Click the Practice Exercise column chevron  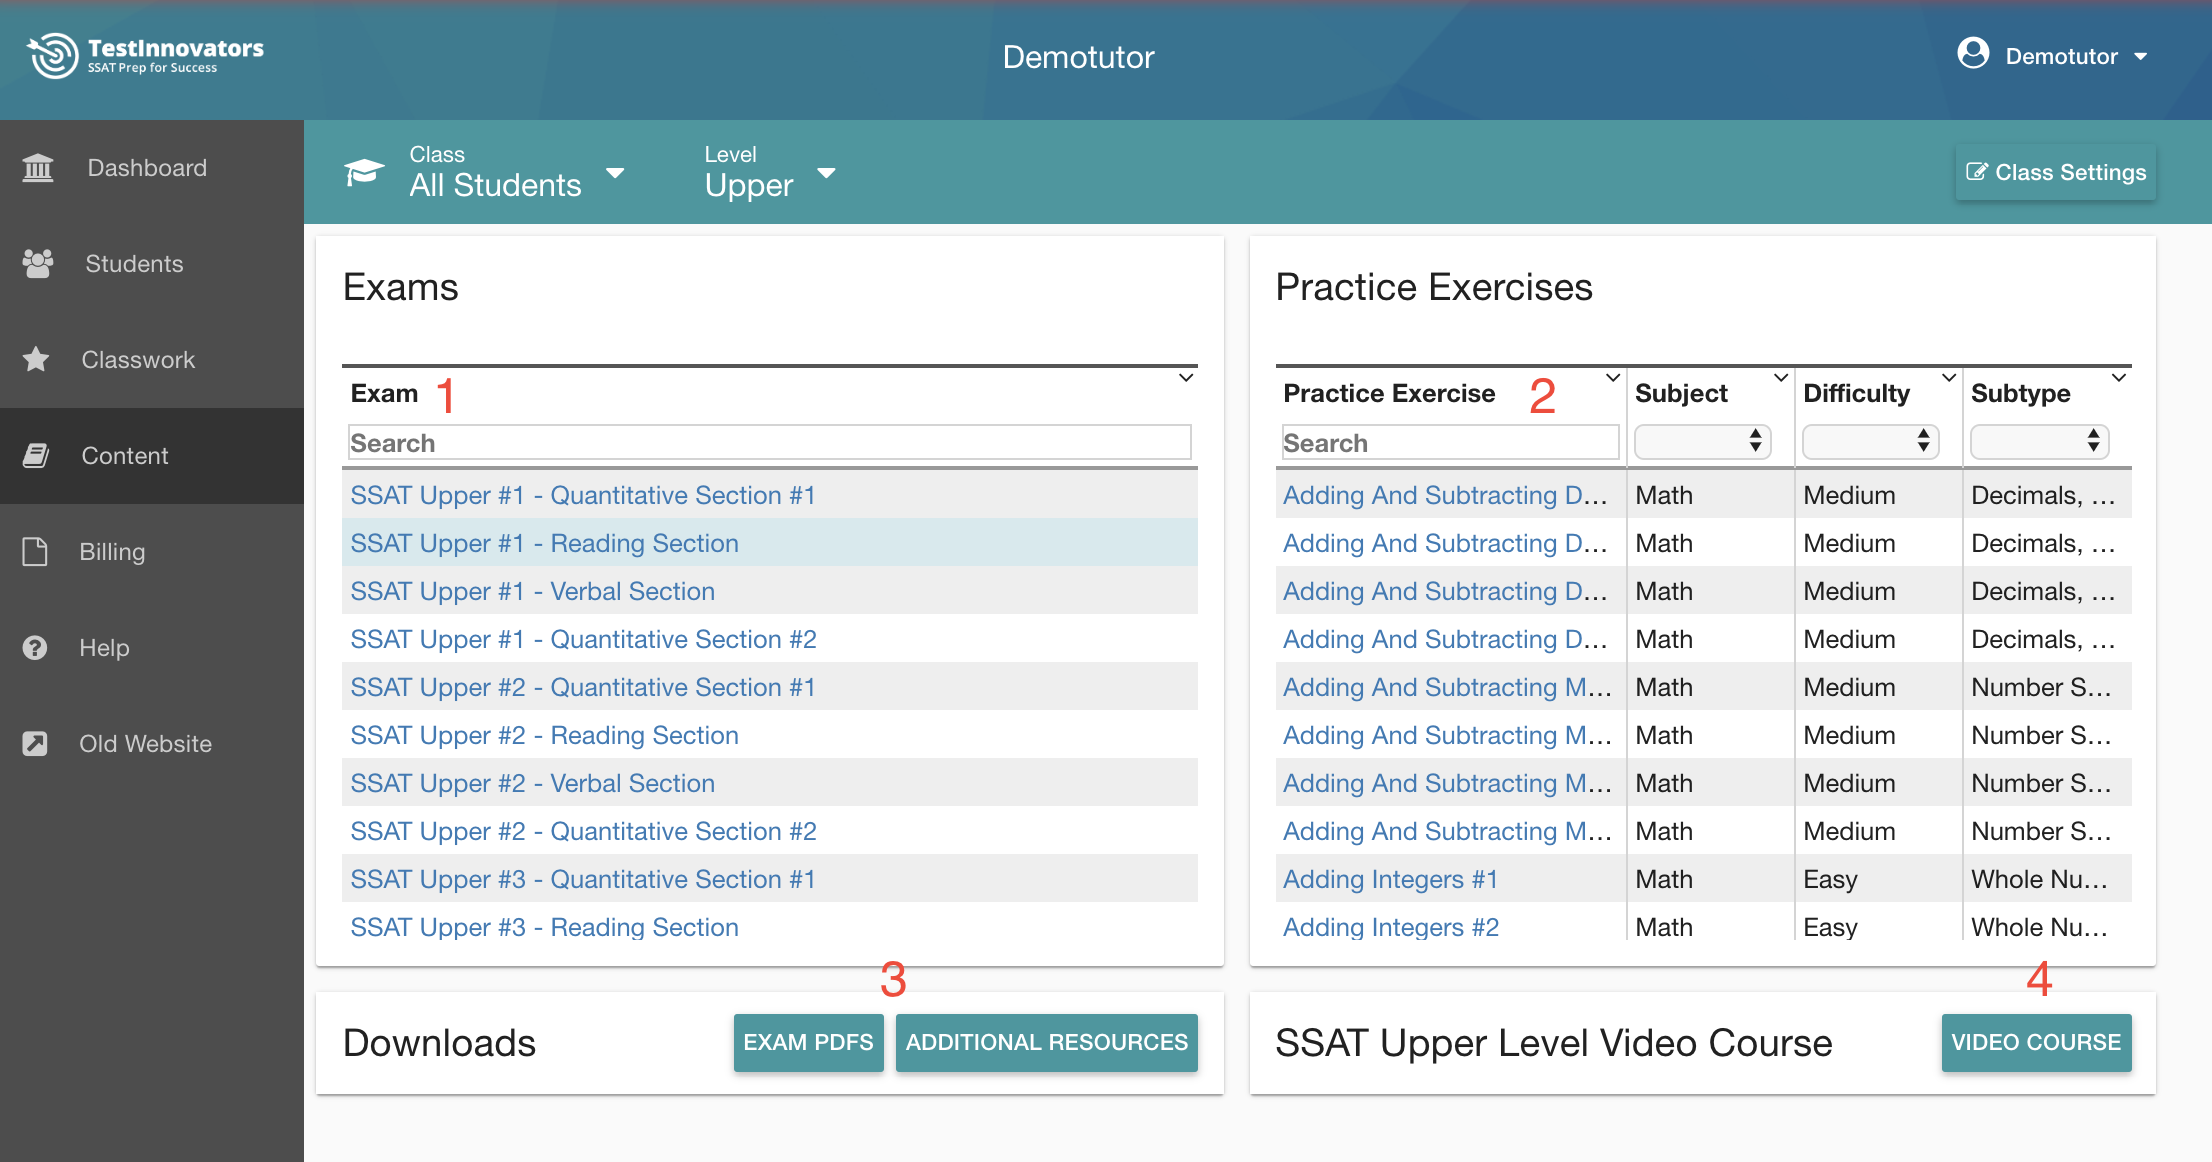(1613, 378)
